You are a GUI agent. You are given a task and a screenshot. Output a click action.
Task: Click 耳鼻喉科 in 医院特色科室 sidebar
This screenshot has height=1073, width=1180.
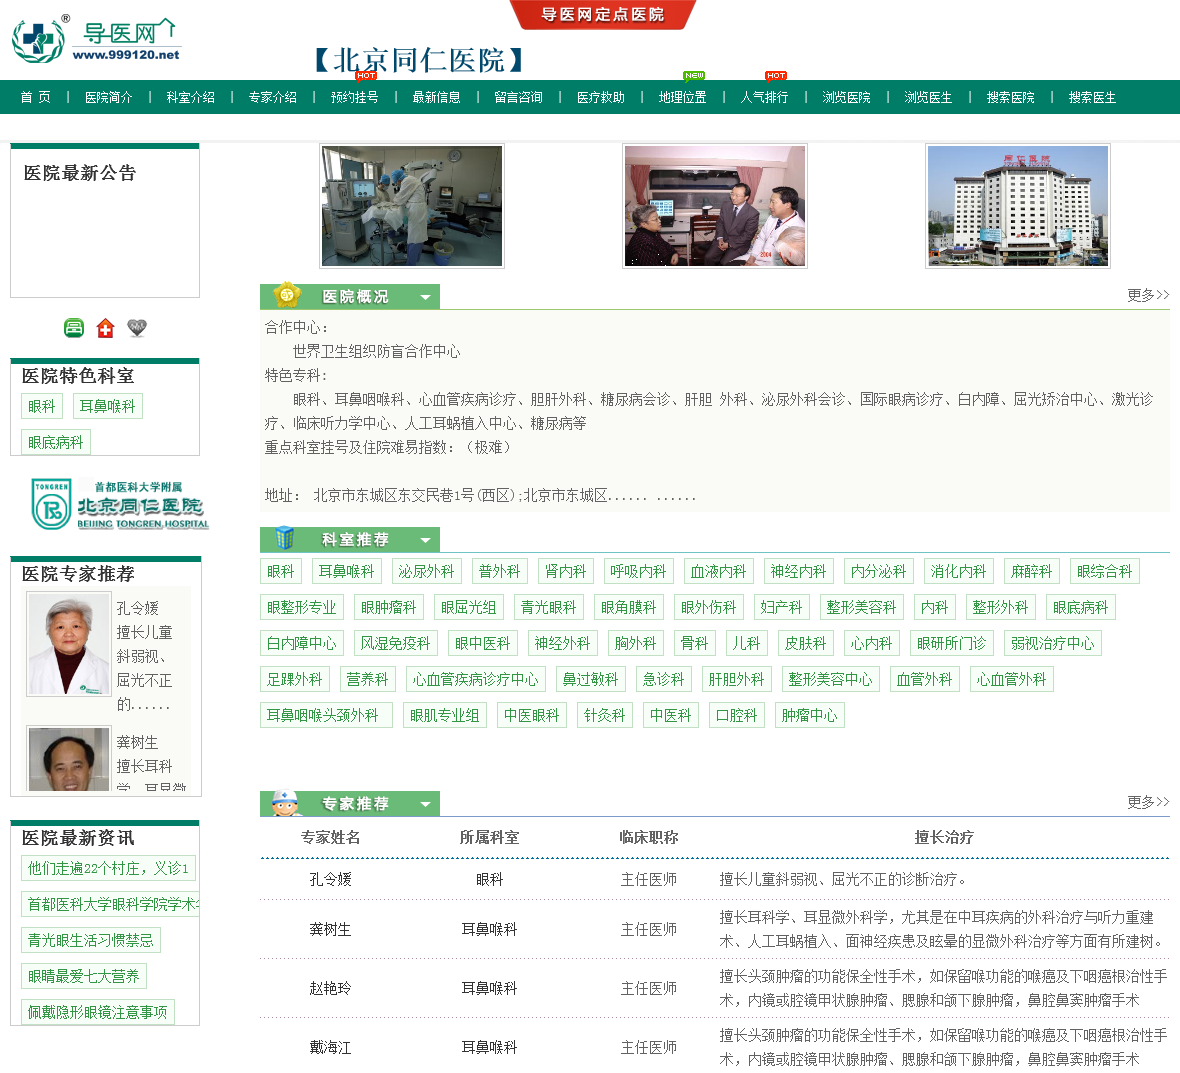(x=108, y=406)
